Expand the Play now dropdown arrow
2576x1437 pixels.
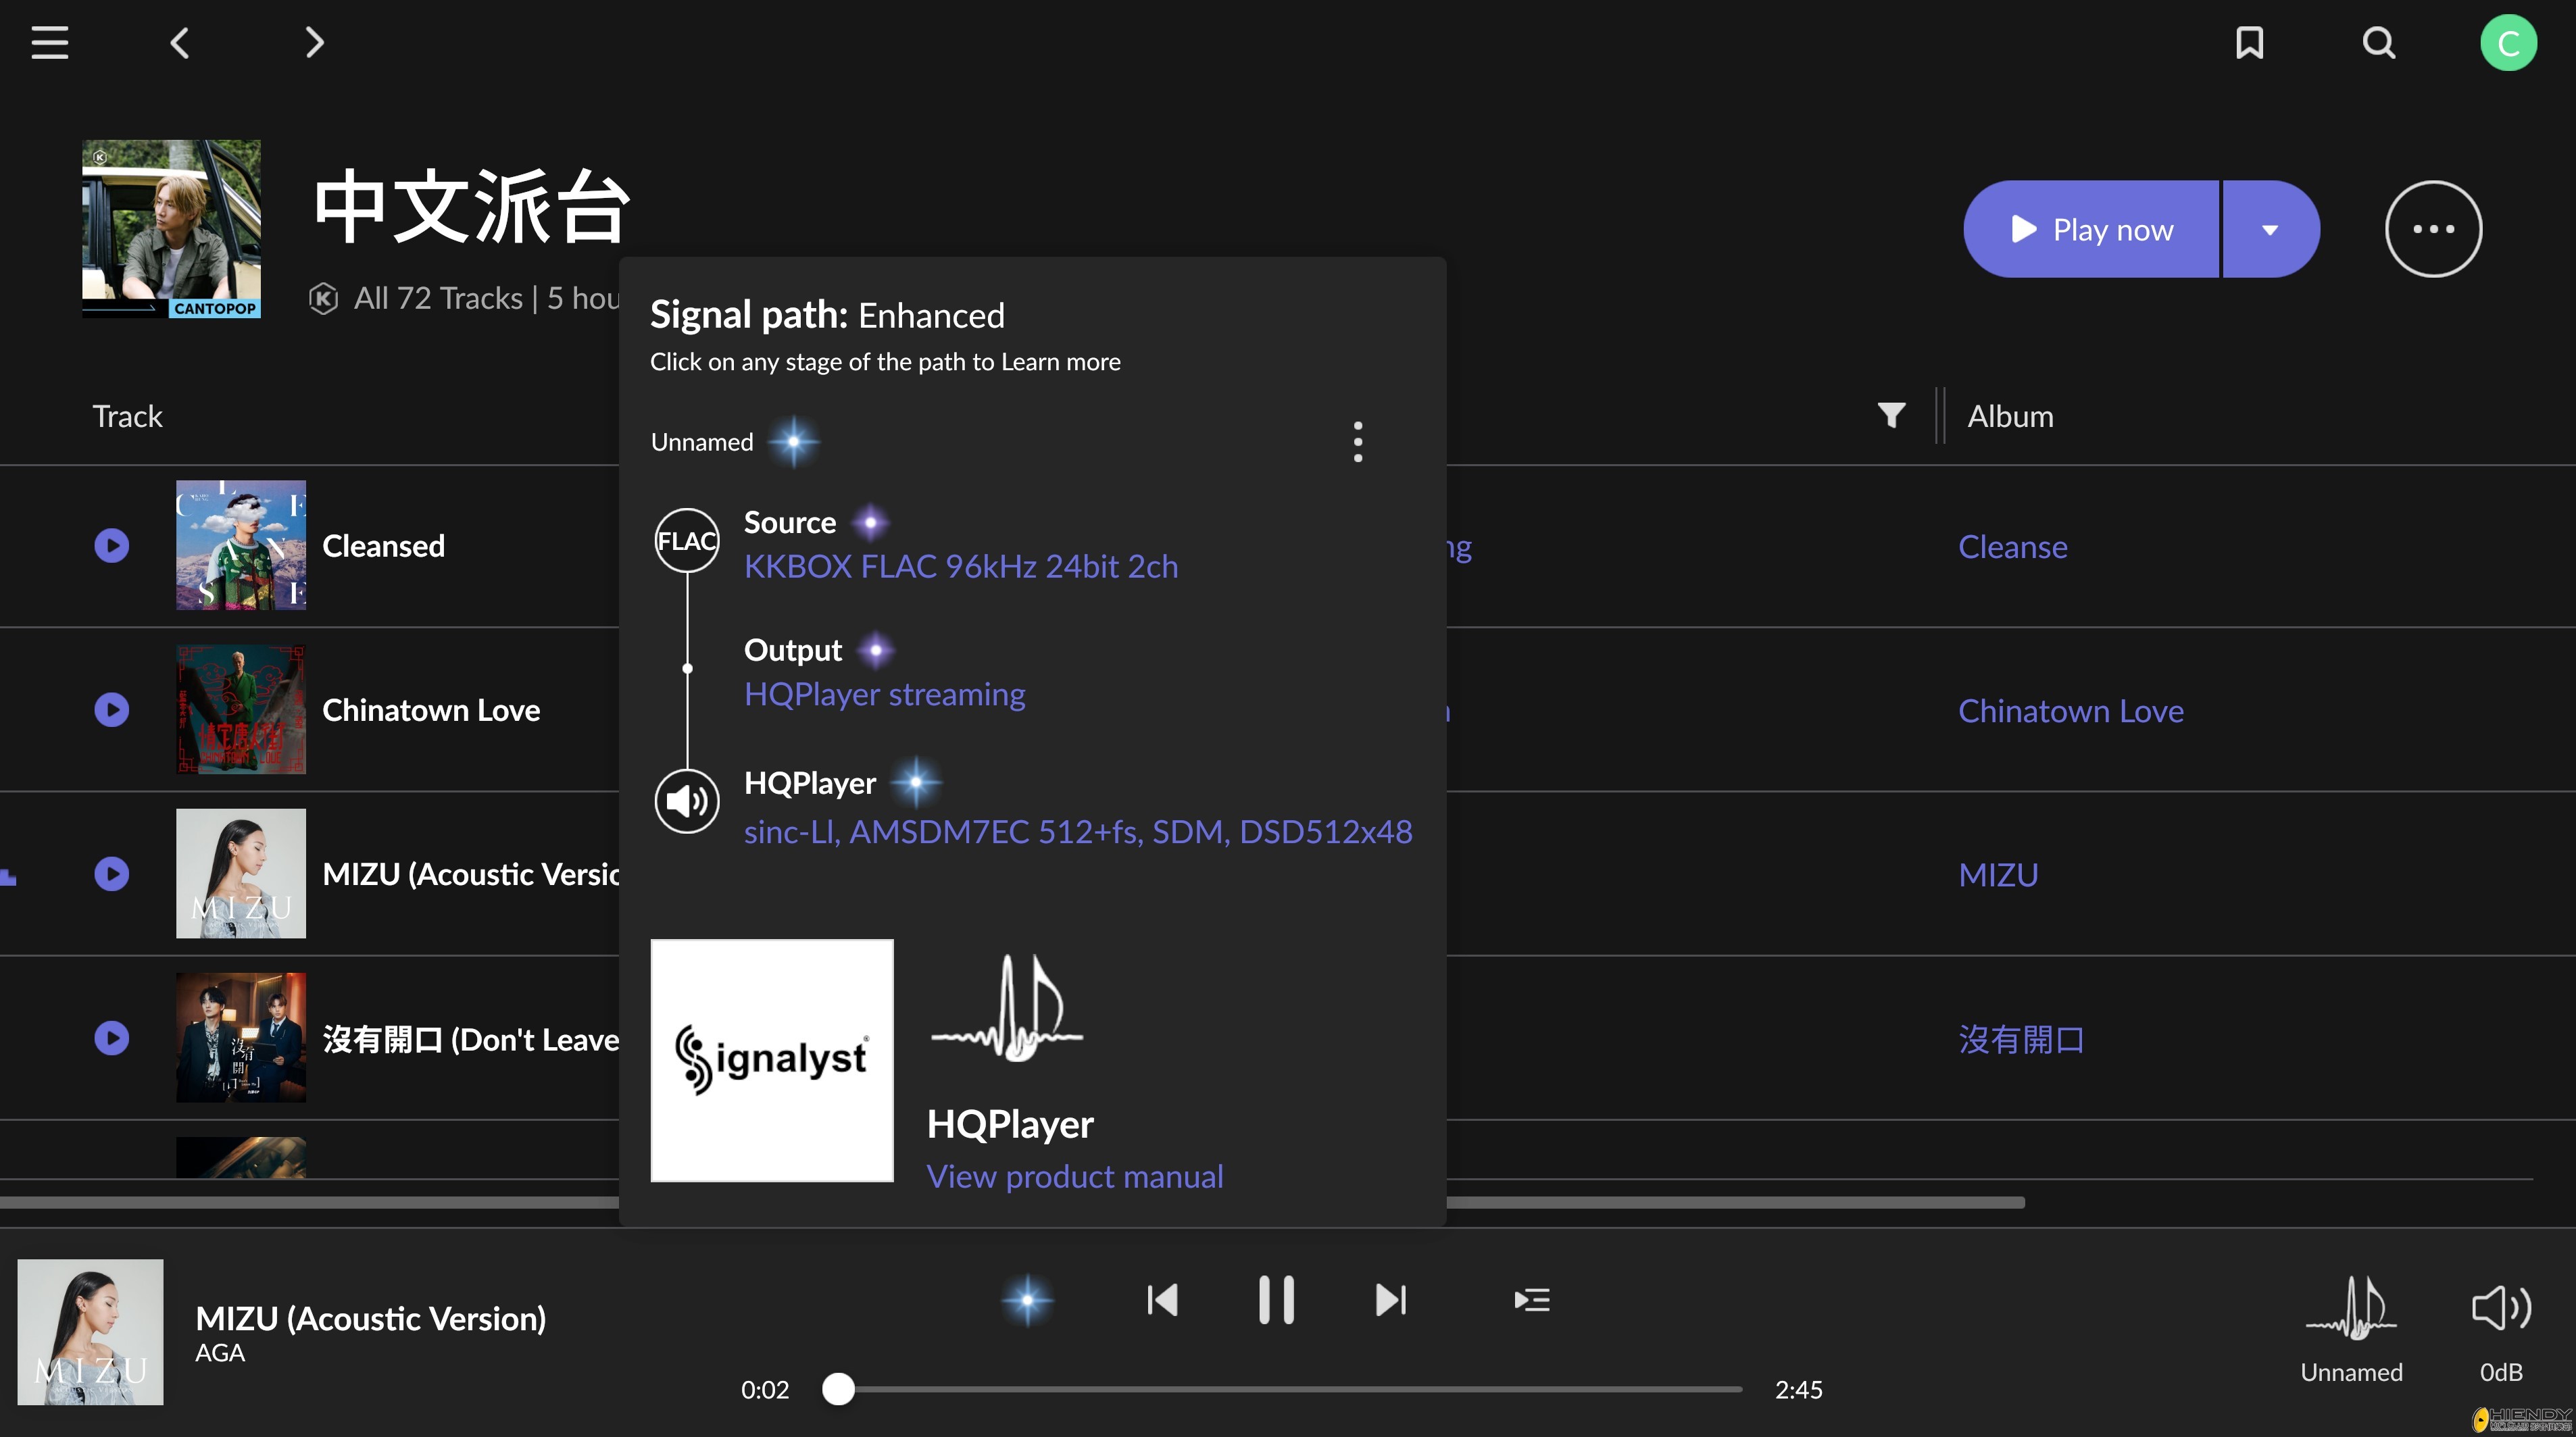click(x=2270, y=229)
